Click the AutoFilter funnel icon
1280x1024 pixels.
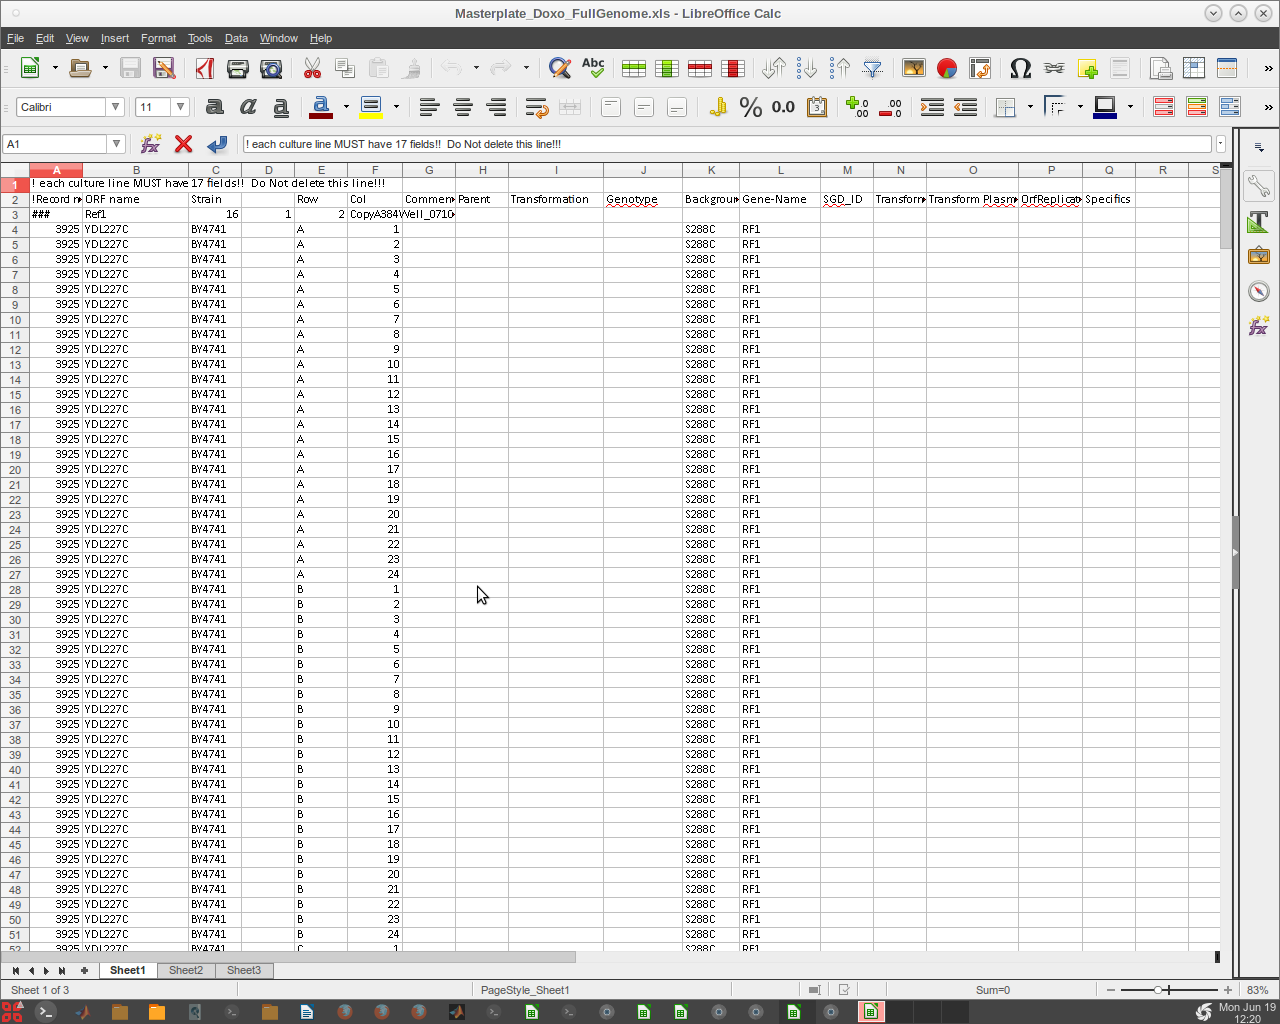[873, 68]
